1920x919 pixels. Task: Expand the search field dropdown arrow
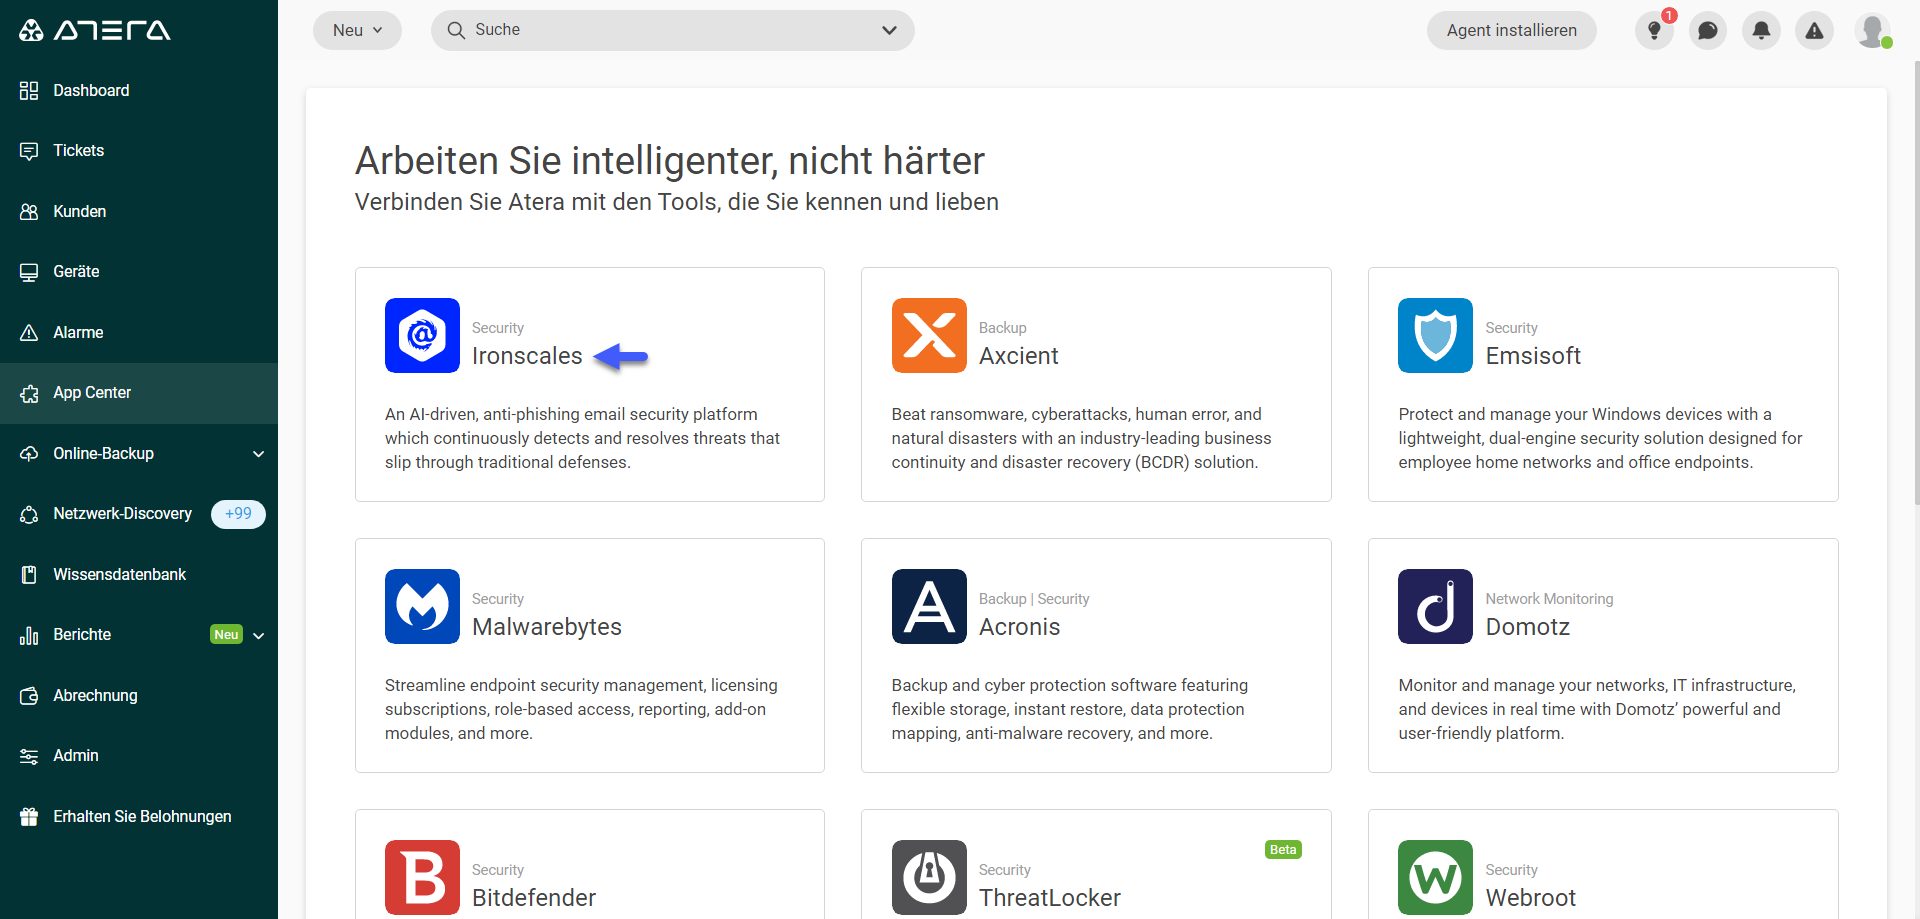[x=889, y=30]
